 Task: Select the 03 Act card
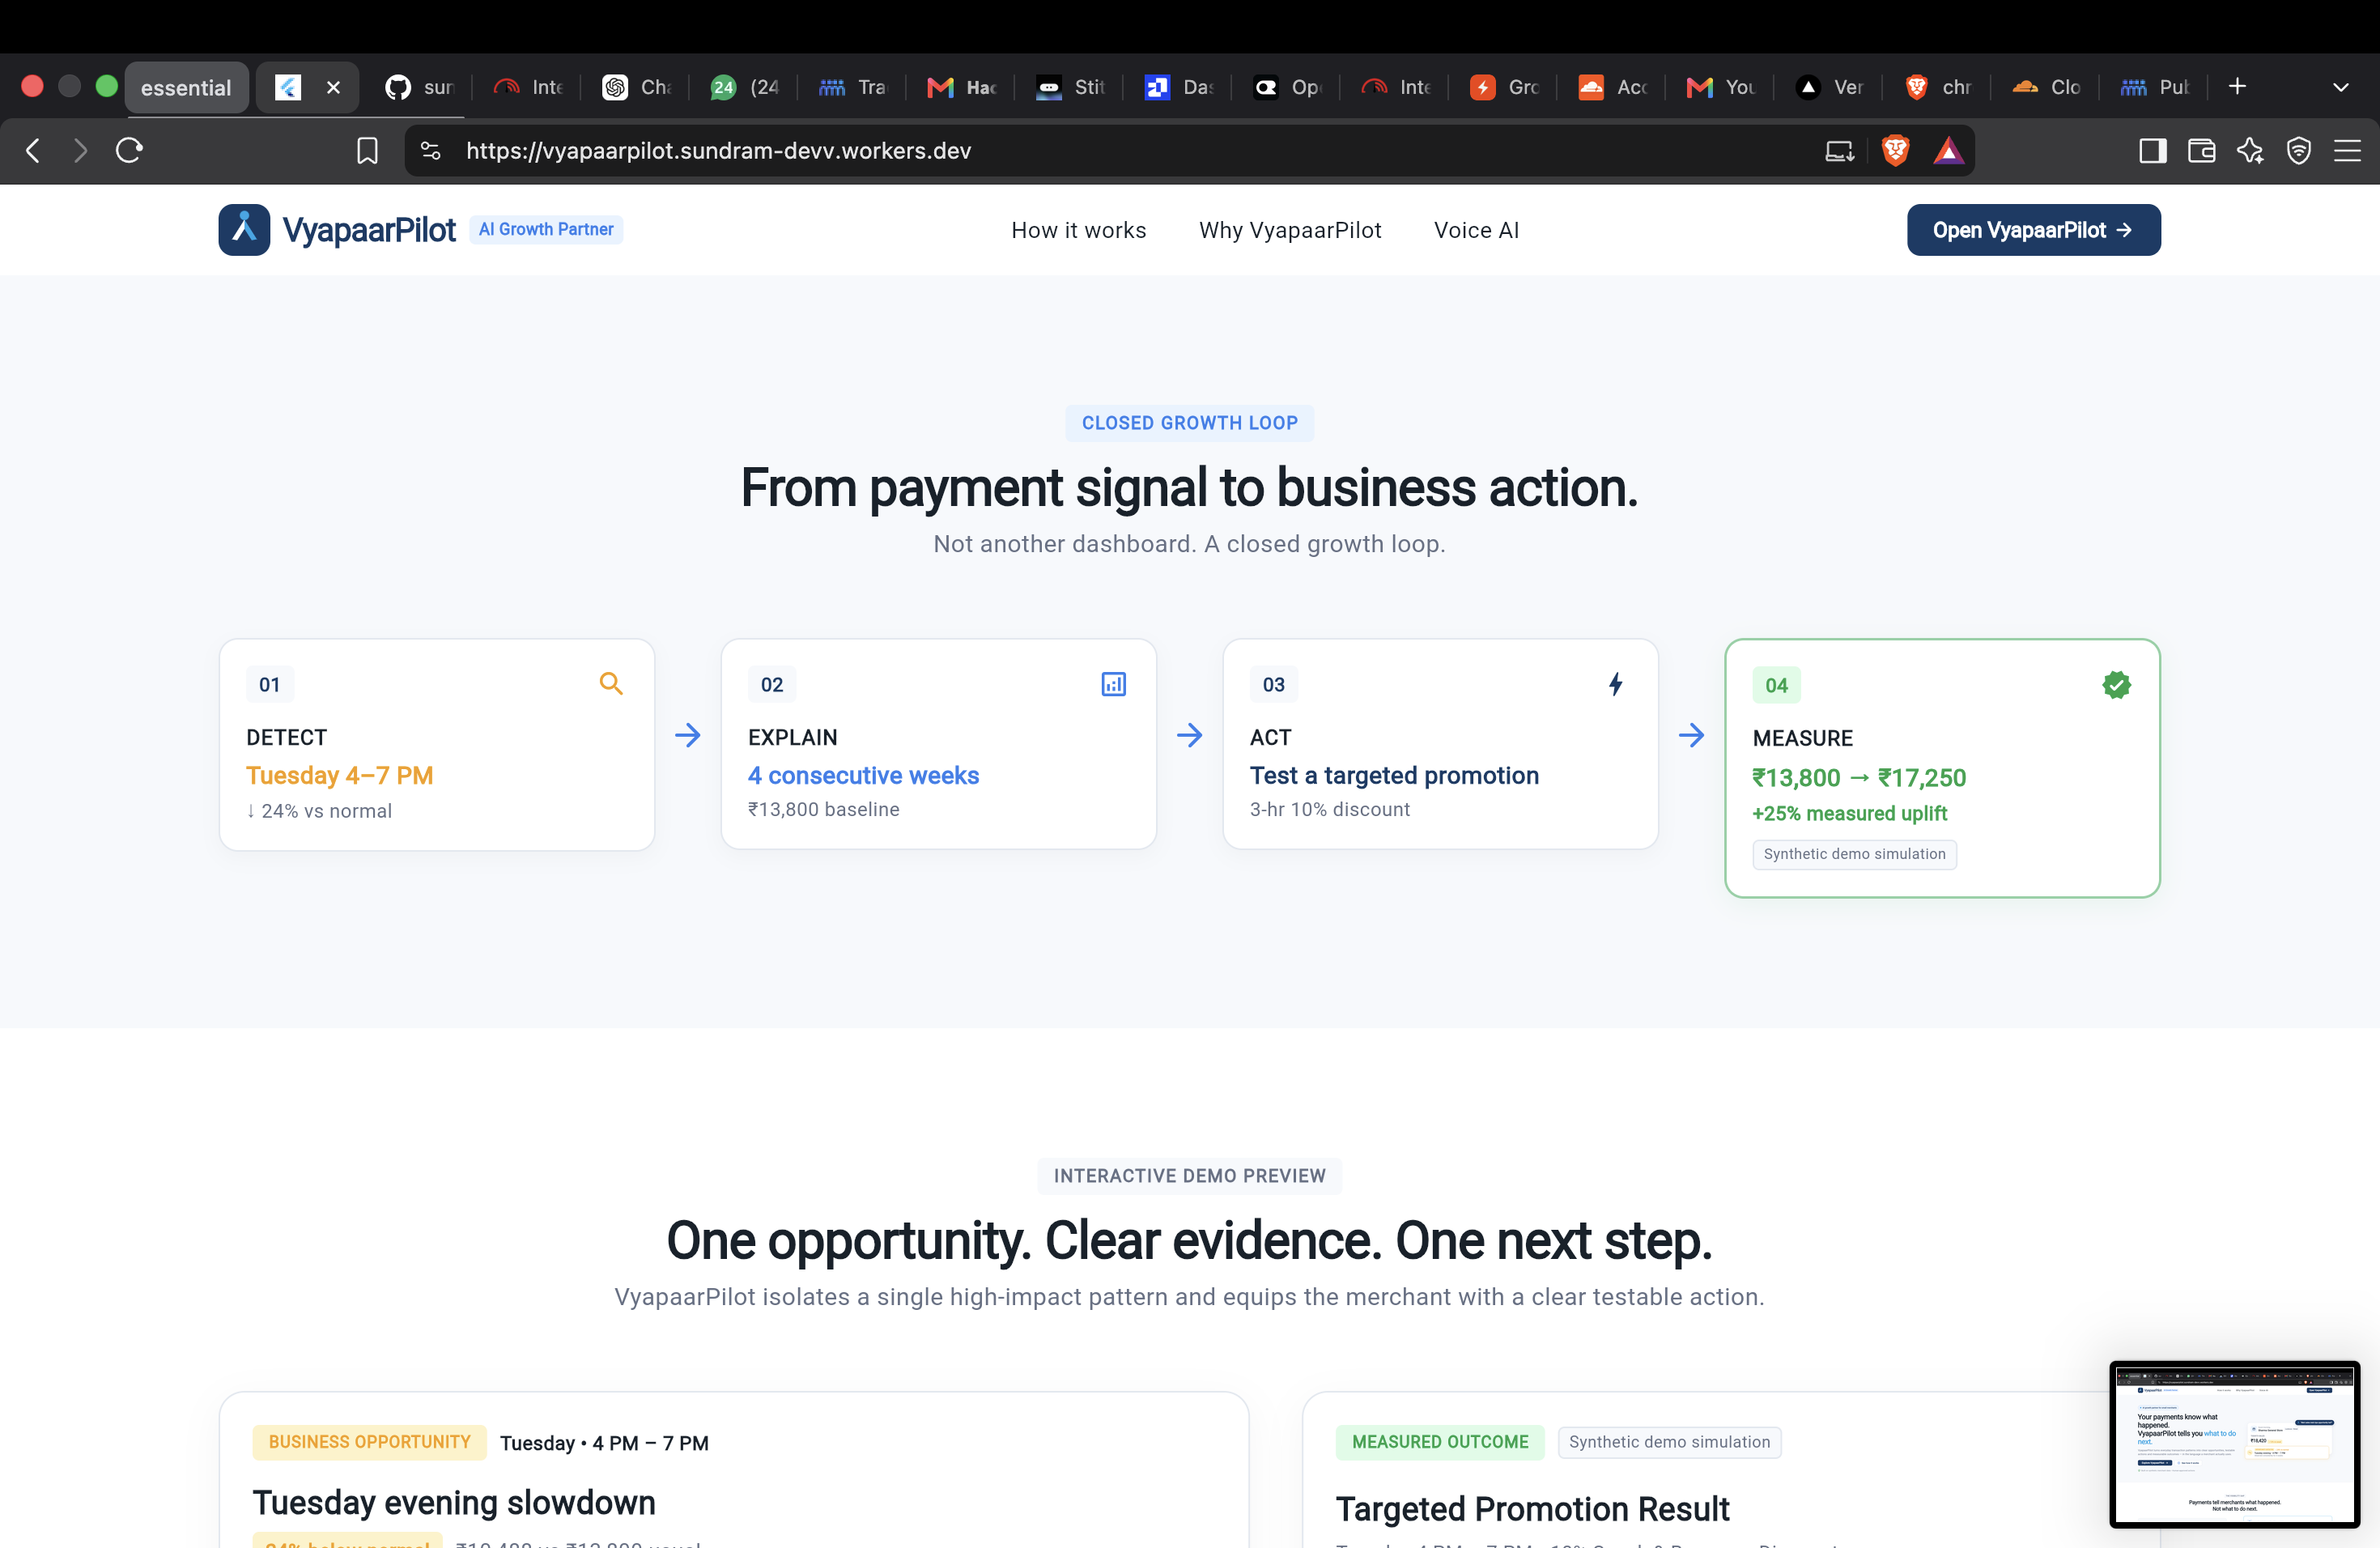[1441, 744]
